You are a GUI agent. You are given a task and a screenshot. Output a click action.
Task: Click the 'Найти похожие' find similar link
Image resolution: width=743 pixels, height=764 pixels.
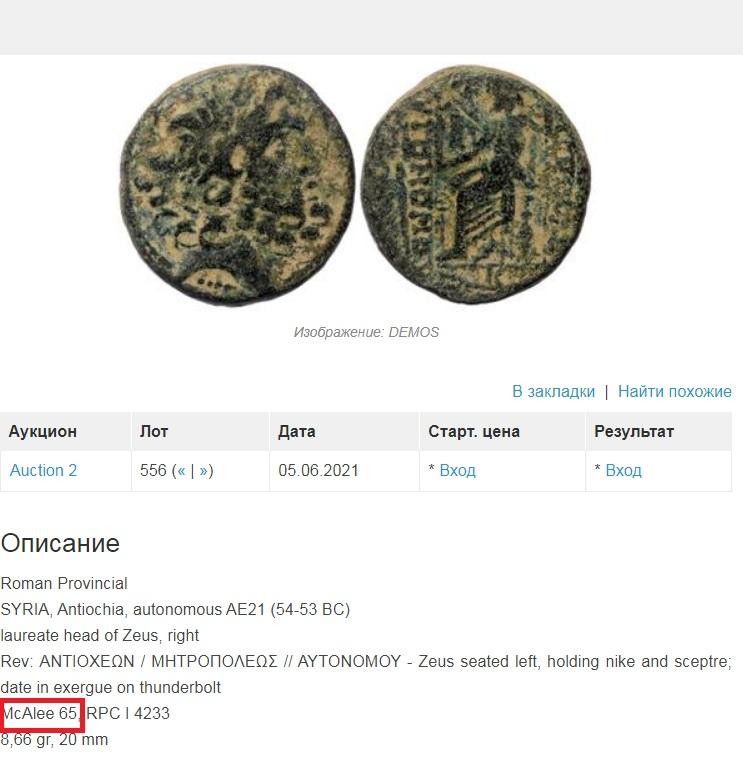(x=675, y=391)
